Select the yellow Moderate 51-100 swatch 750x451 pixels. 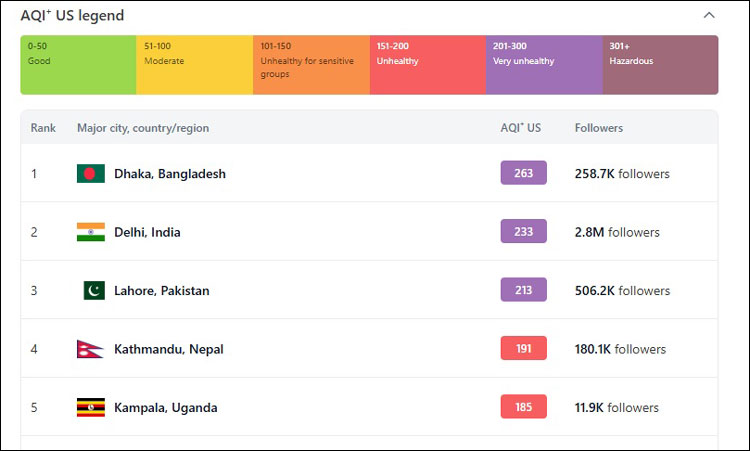coord(194,65)
